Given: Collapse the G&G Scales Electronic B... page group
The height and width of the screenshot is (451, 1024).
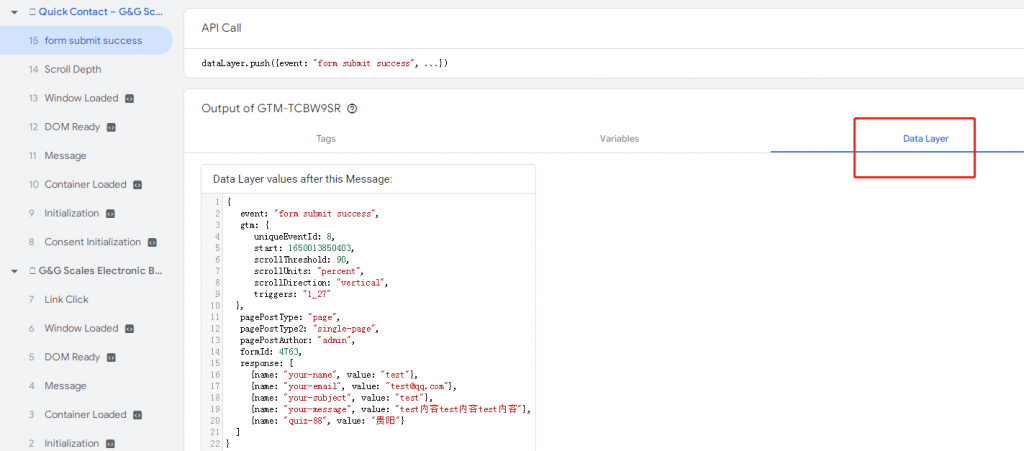Looking at the screenshot, I should tap(14, 271).
